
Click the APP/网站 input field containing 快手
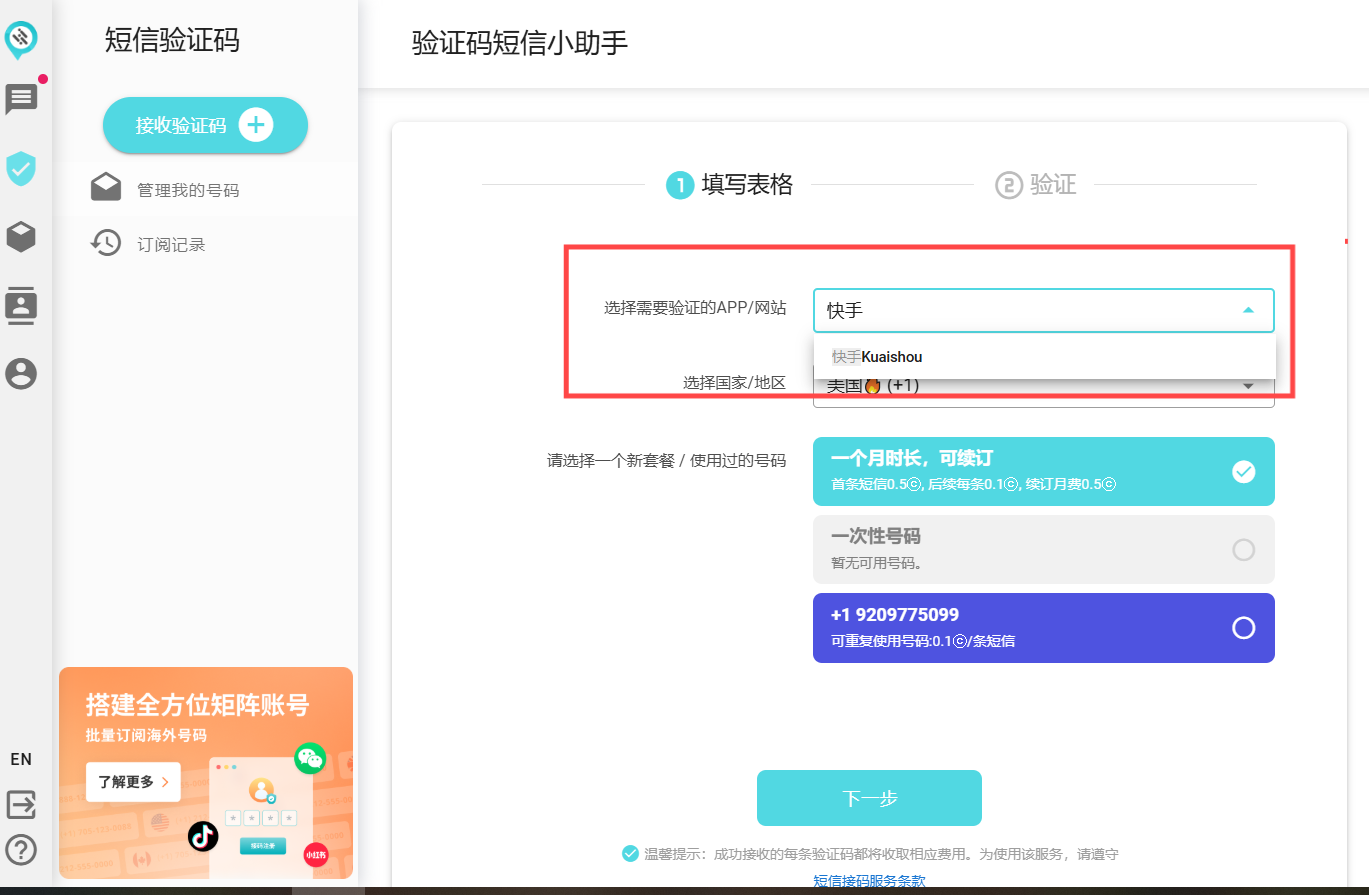[x=1044, y=311]
